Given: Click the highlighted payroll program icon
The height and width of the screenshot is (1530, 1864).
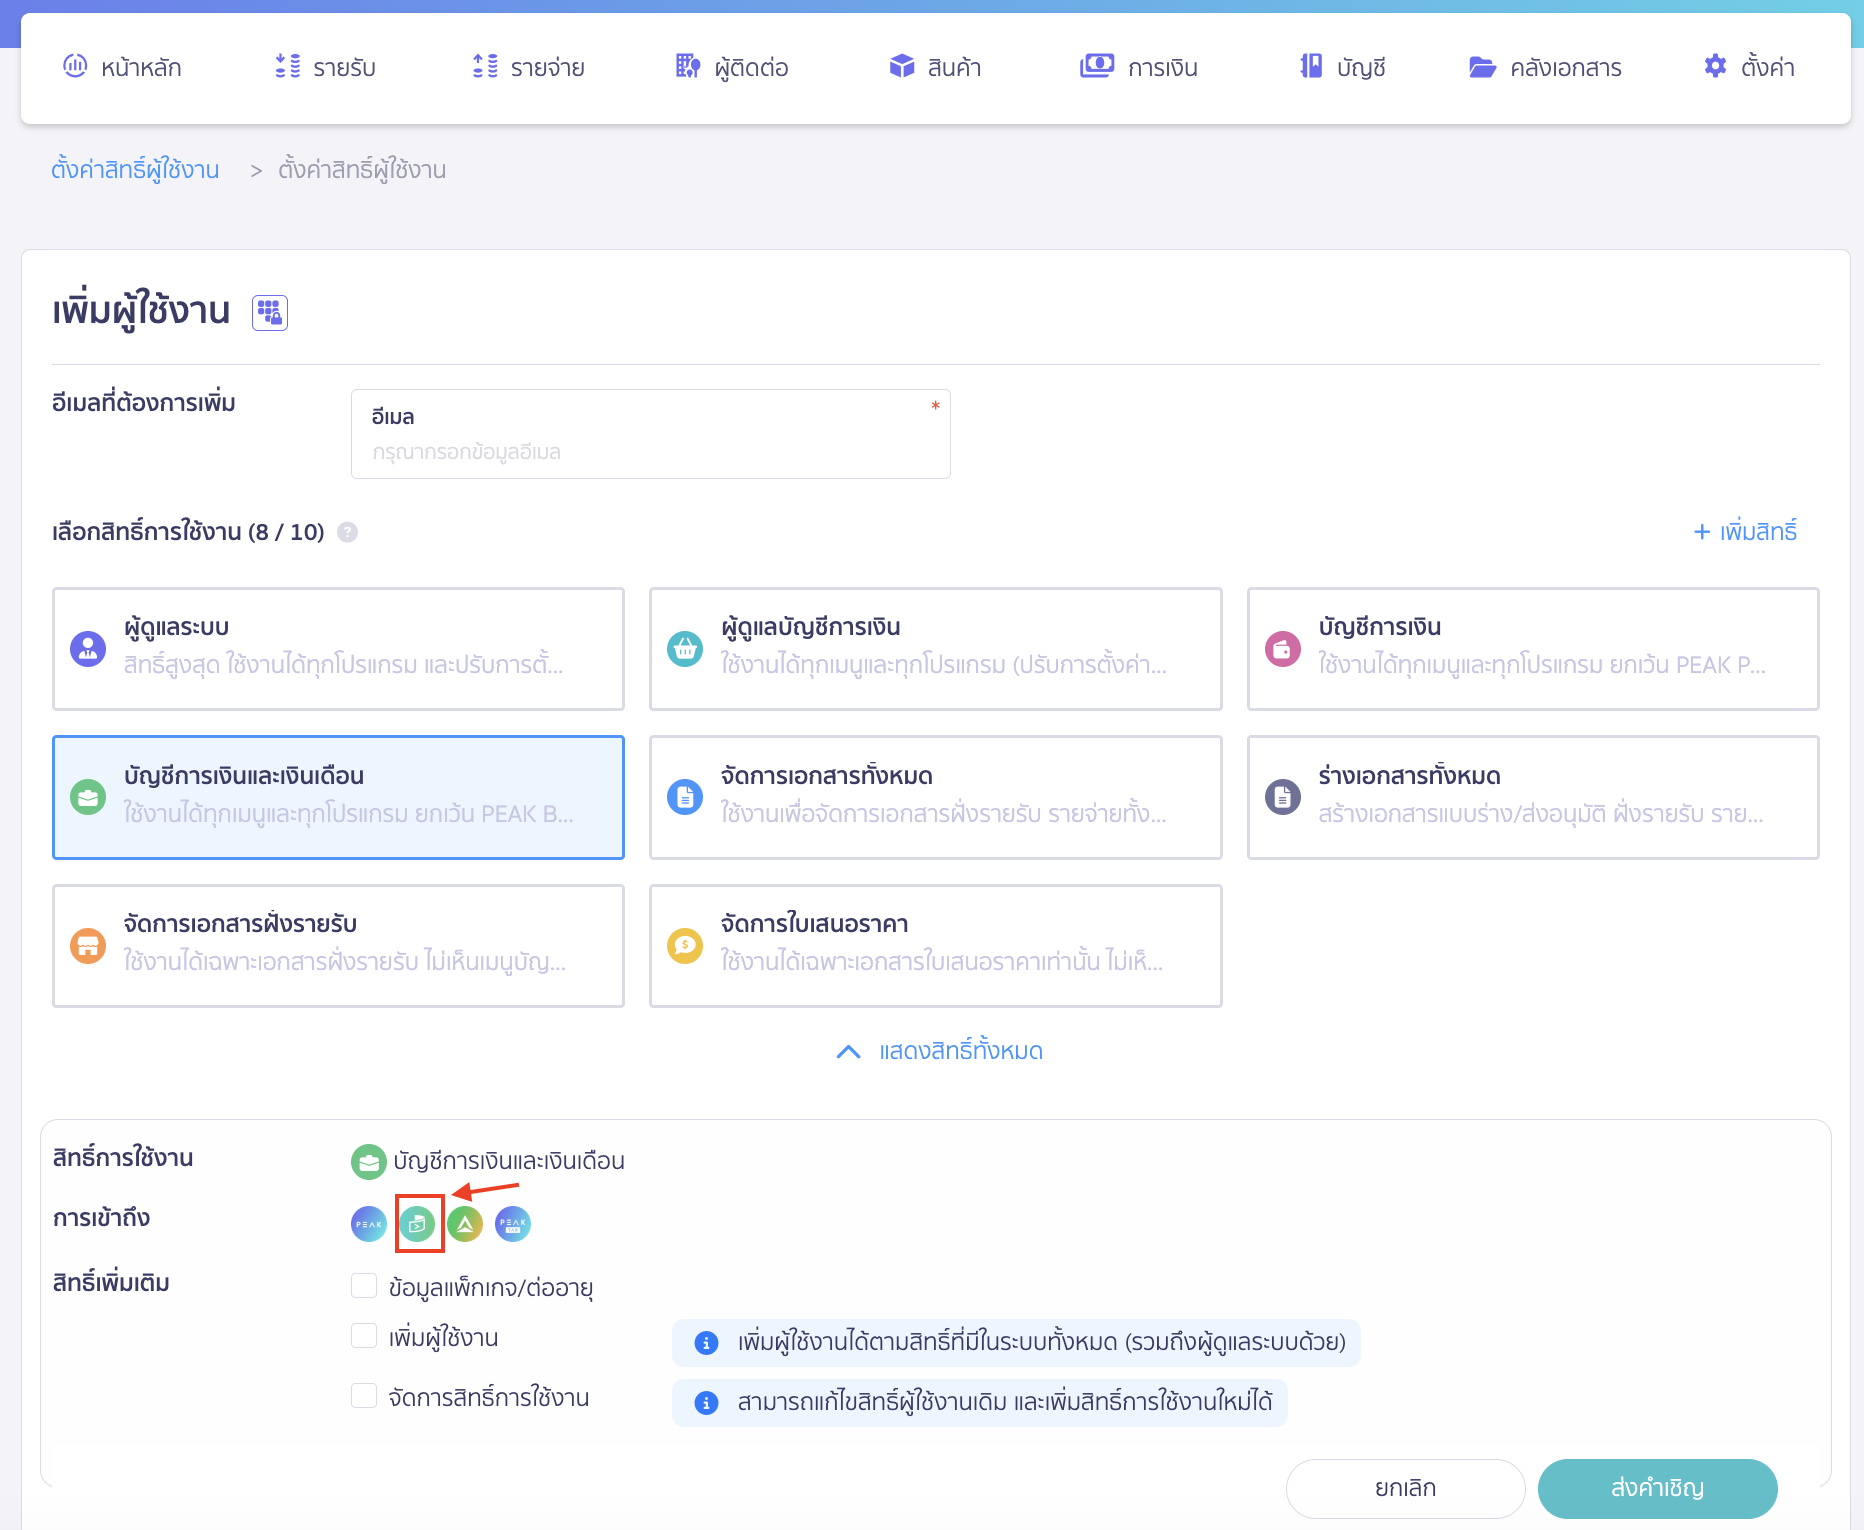Looking at the screenshot, I should 418,1223.
